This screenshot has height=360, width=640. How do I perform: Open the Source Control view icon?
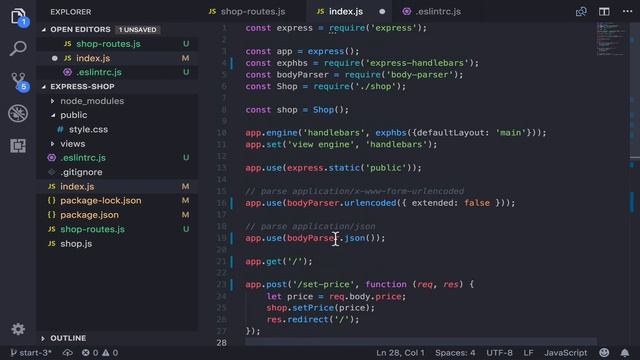click(19, 82)
